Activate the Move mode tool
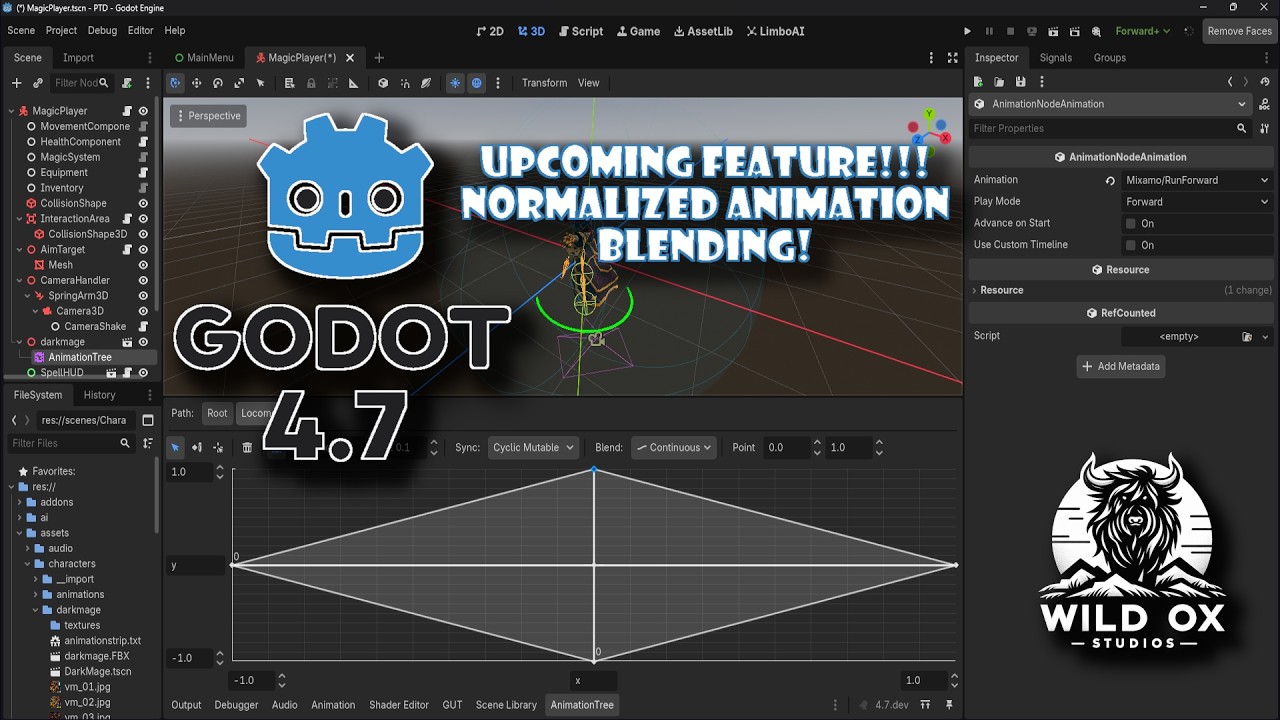This screenshot has height=720, width=1280. pos(196,83)
